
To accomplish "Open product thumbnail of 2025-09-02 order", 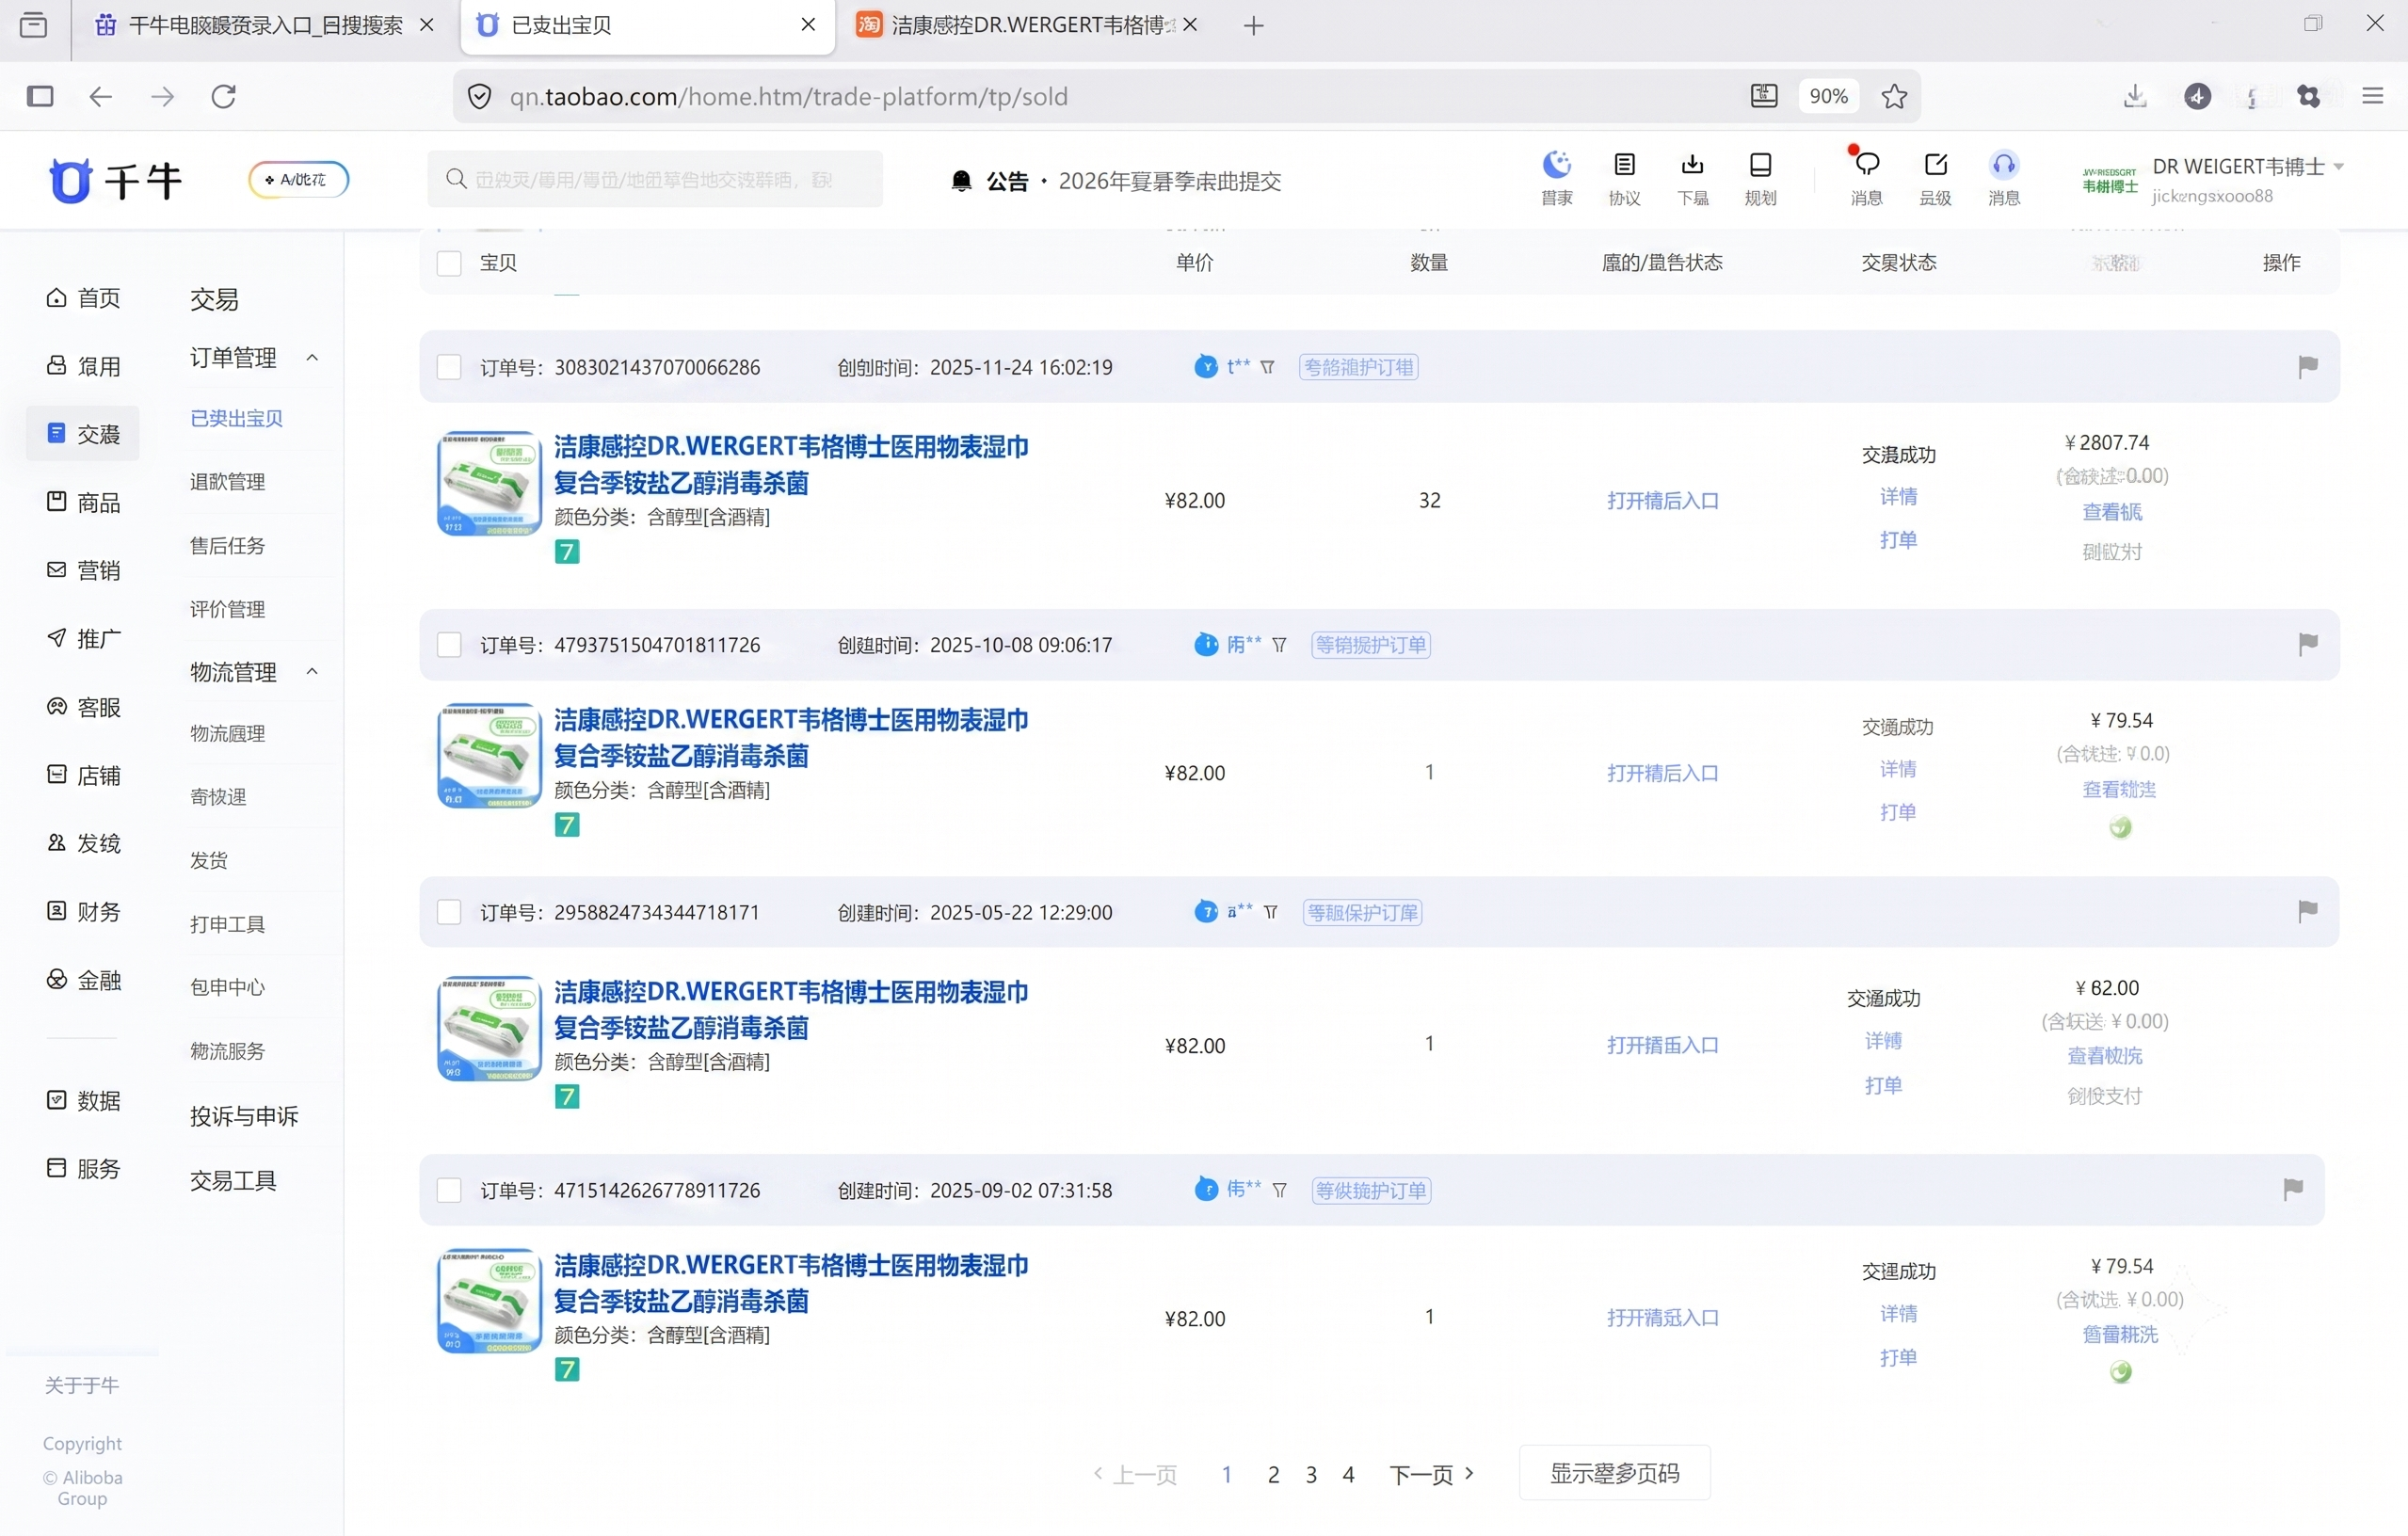I will 489,1301.
